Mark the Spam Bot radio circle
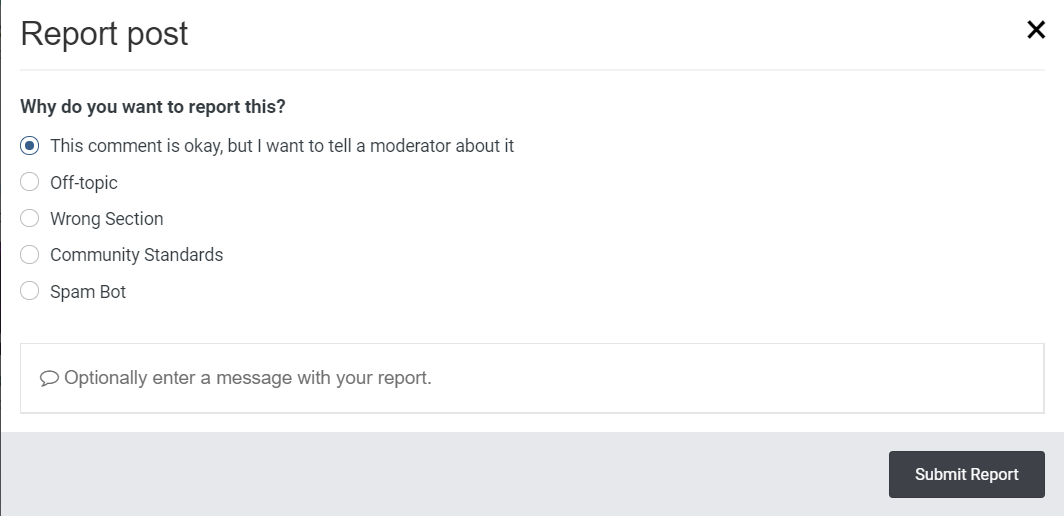This screenshot has width=1064, height=516. coord(30,292)
